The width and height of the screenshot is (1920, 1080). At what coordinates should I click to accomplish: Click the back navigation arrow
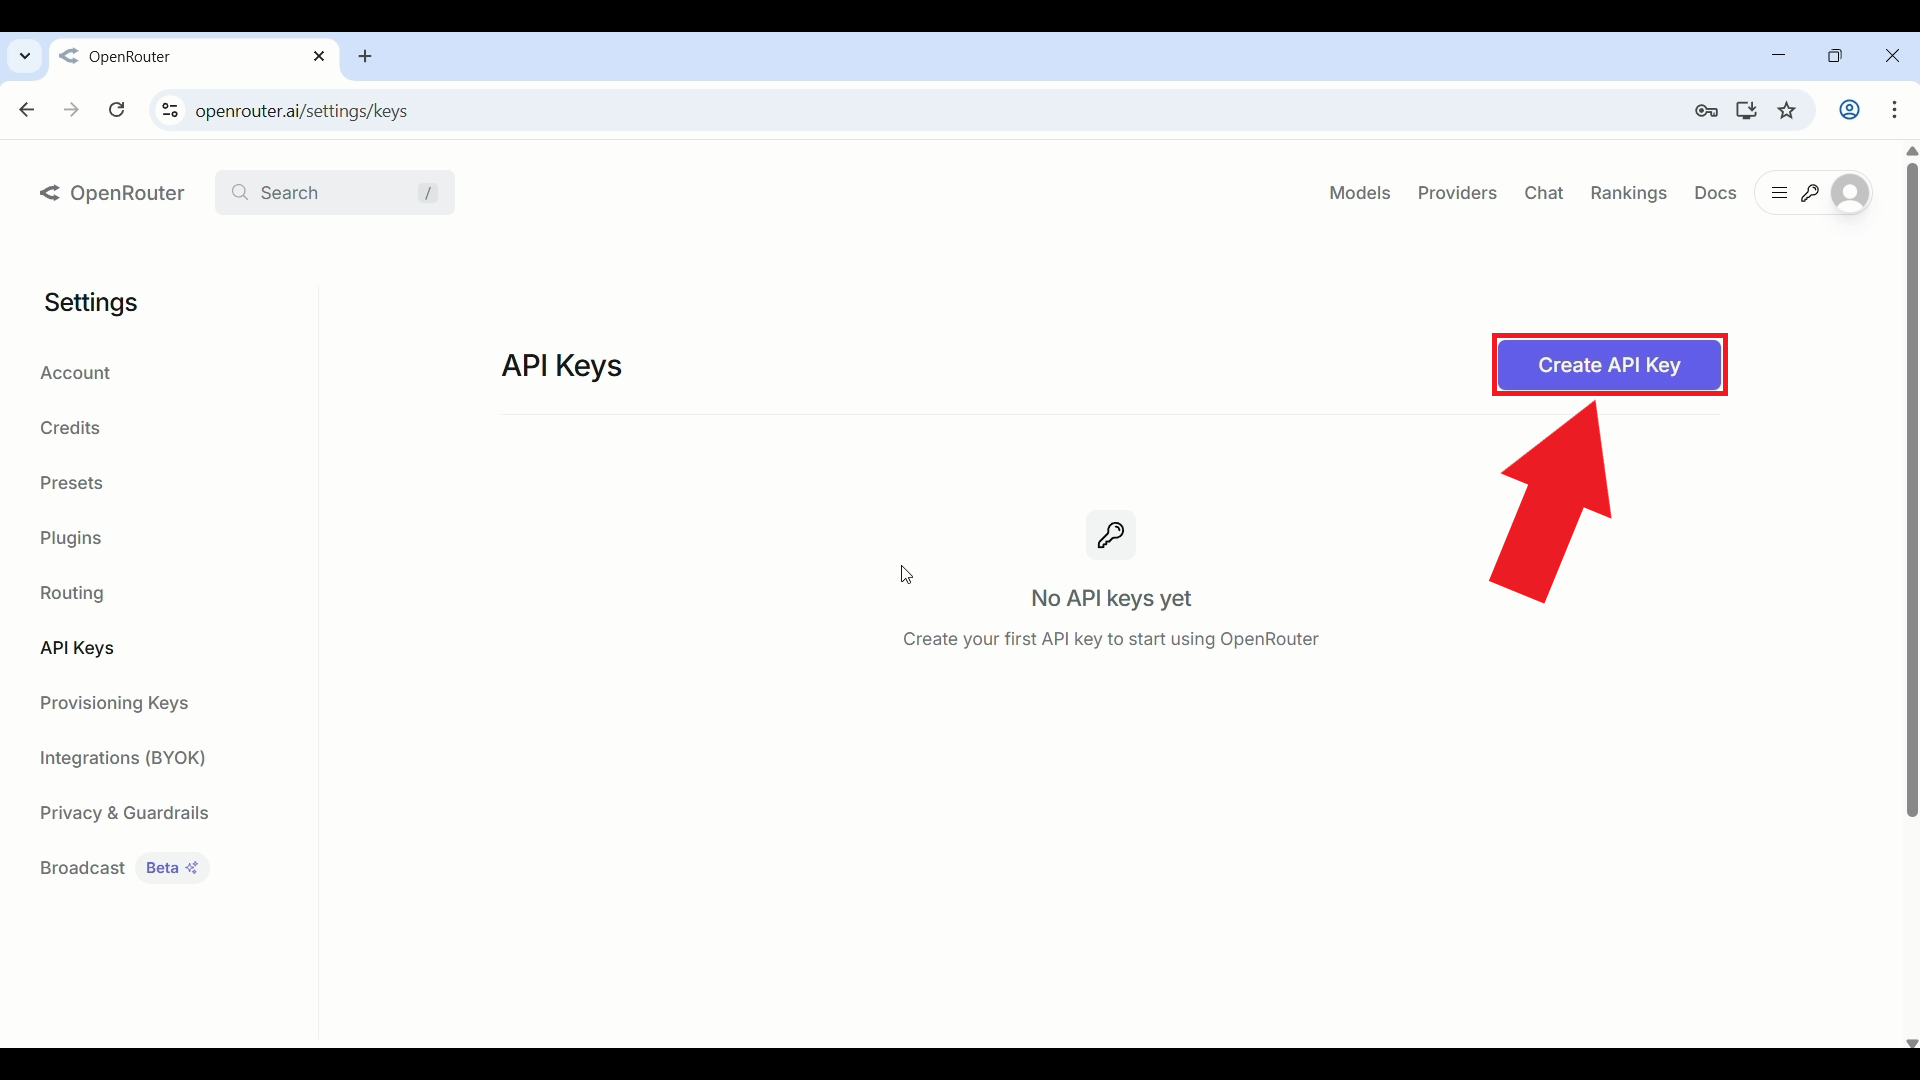(x=26, y=110)
